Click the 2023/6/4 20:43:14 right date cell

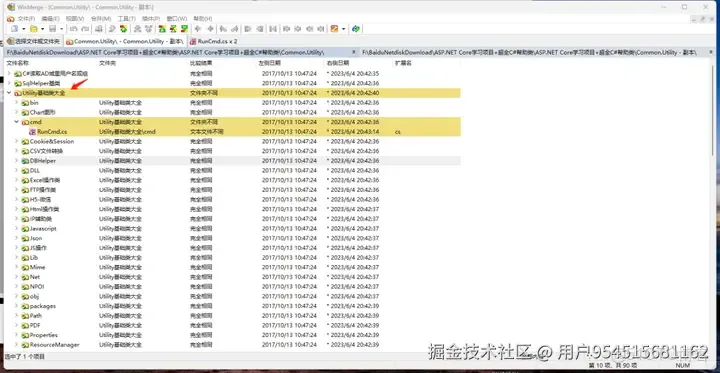point(354,132)
